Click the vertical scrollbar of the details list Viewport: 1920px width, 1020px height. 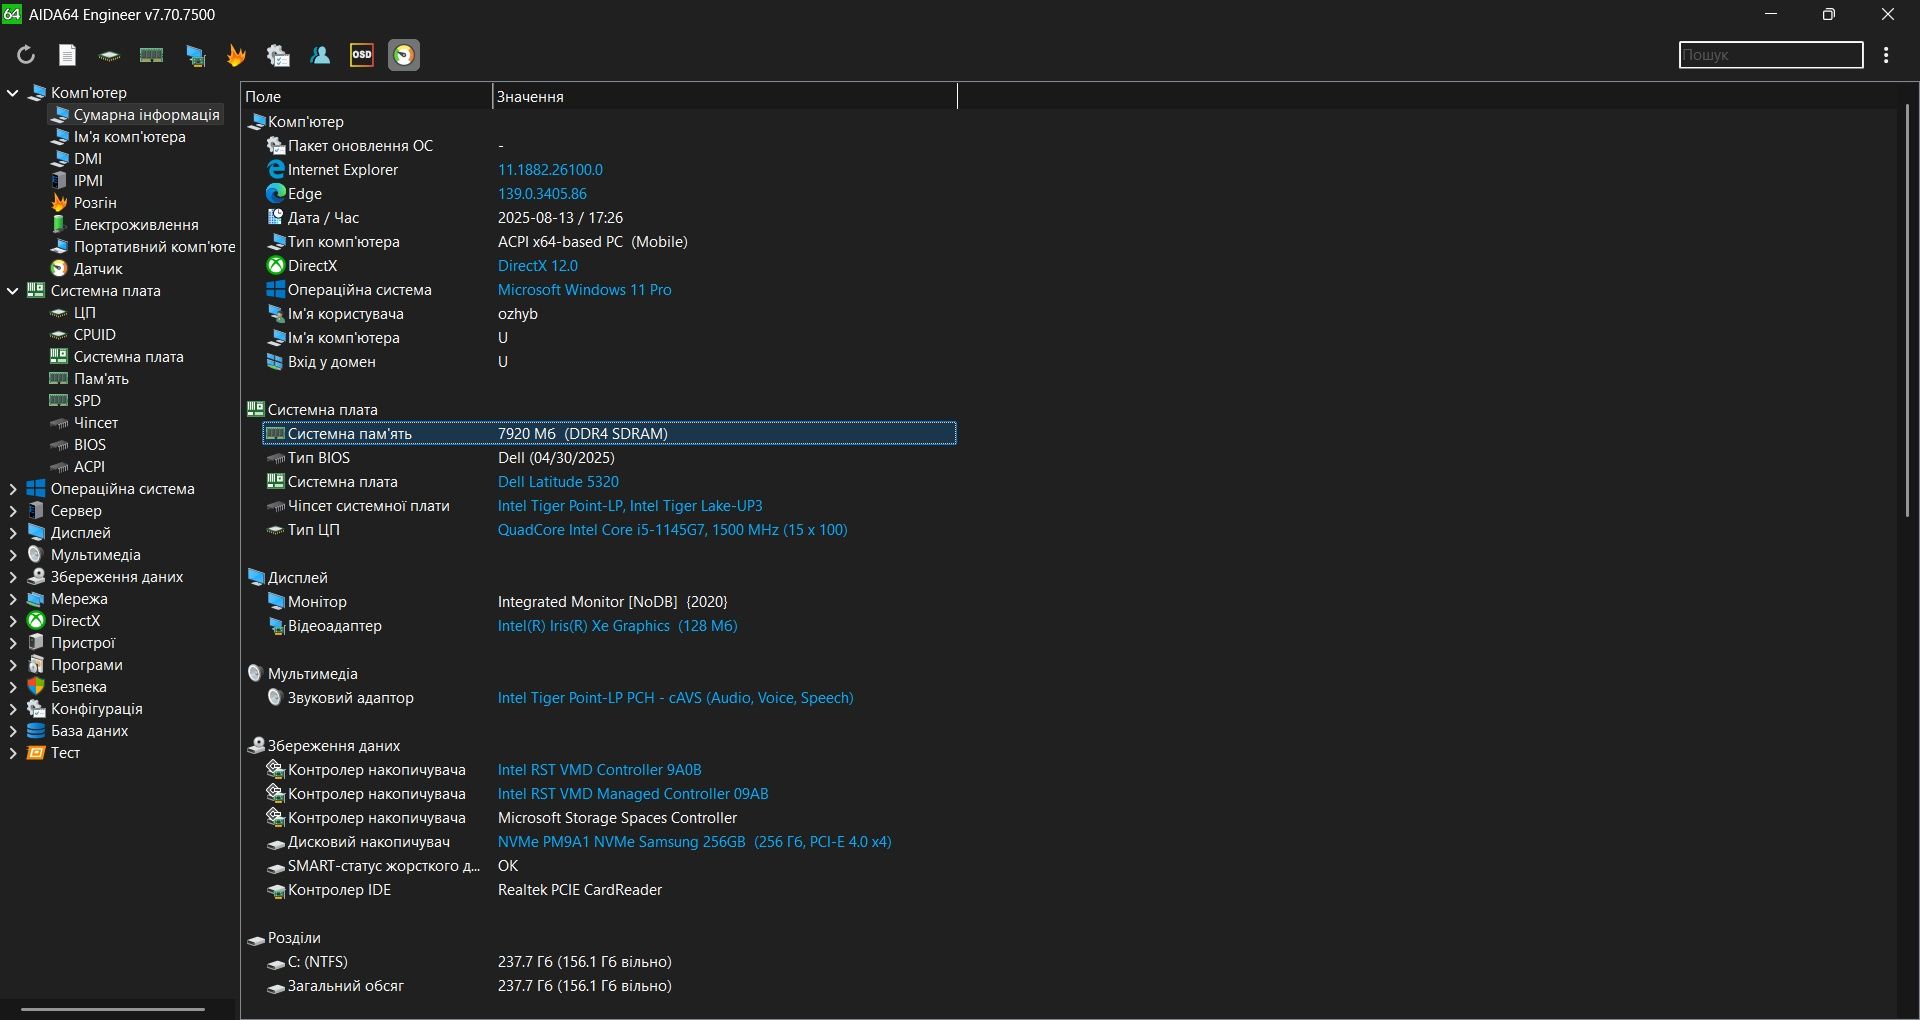1908,310
